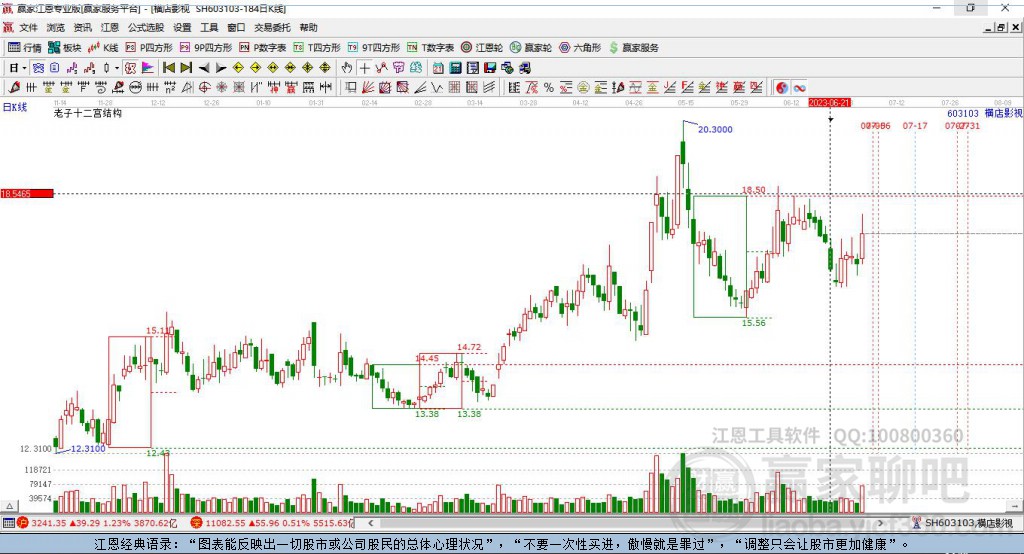Switch to the K线 chart view
The width and height of the screenshot is (1024, 554).
point(103,48)
